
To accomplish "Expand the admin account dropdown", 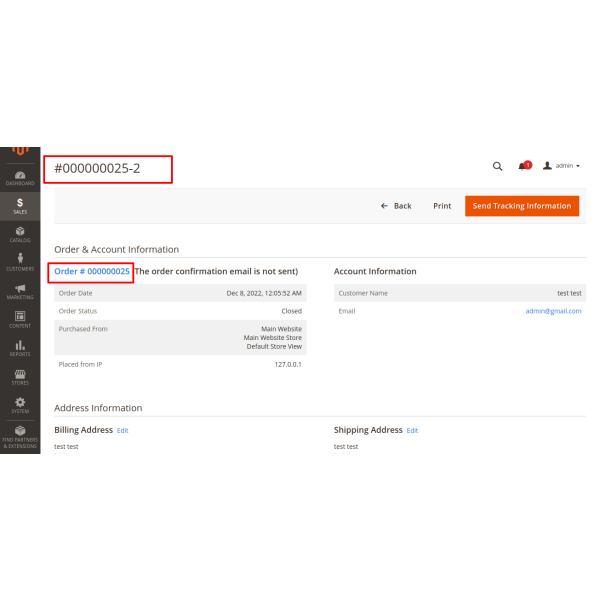I will coord(561,166).
